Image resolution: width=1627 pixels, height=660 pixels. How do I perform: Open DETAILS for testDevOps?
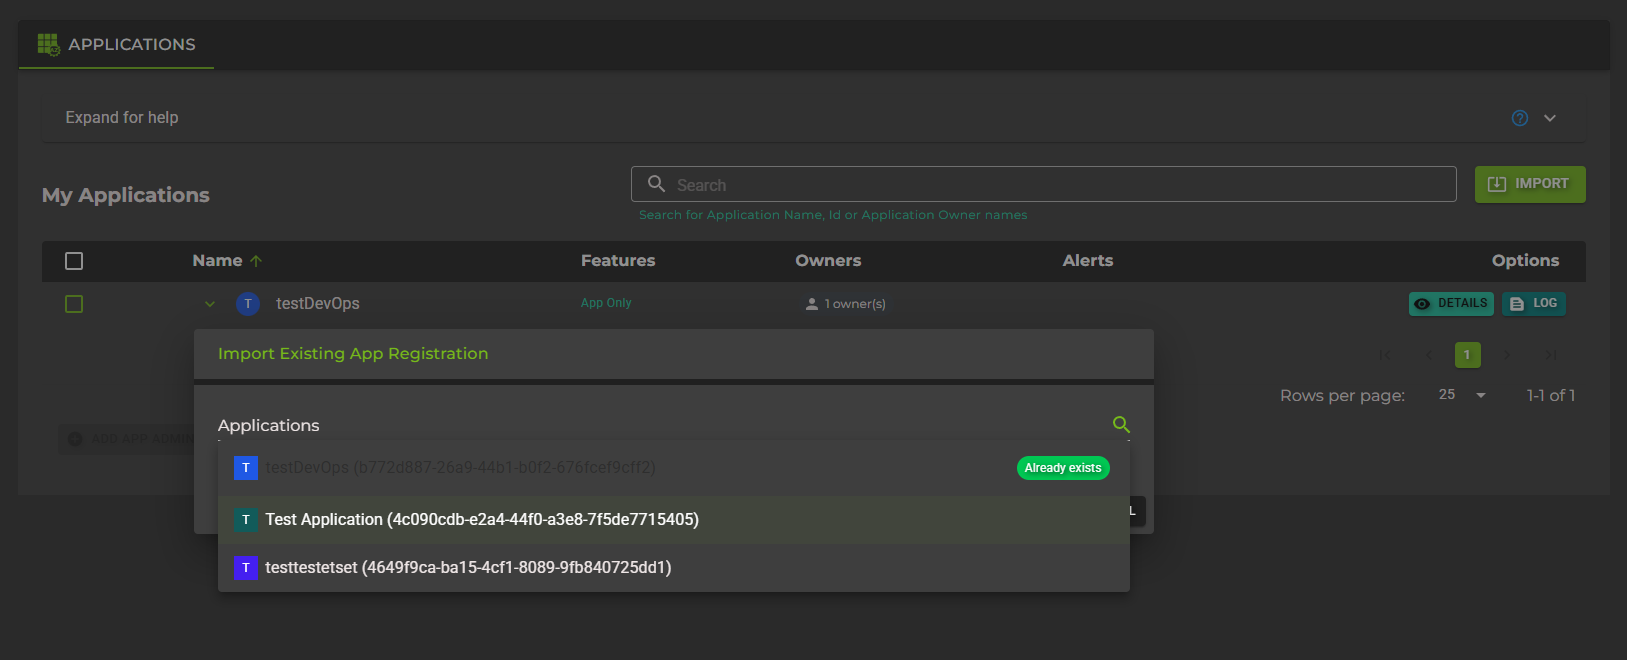point(1450,304)
